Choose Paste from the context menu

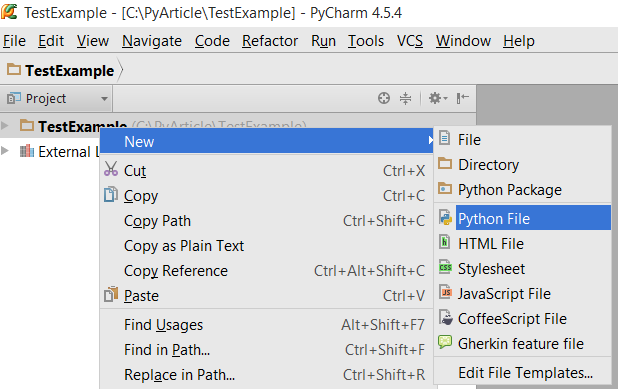click(x=266, y=296)
